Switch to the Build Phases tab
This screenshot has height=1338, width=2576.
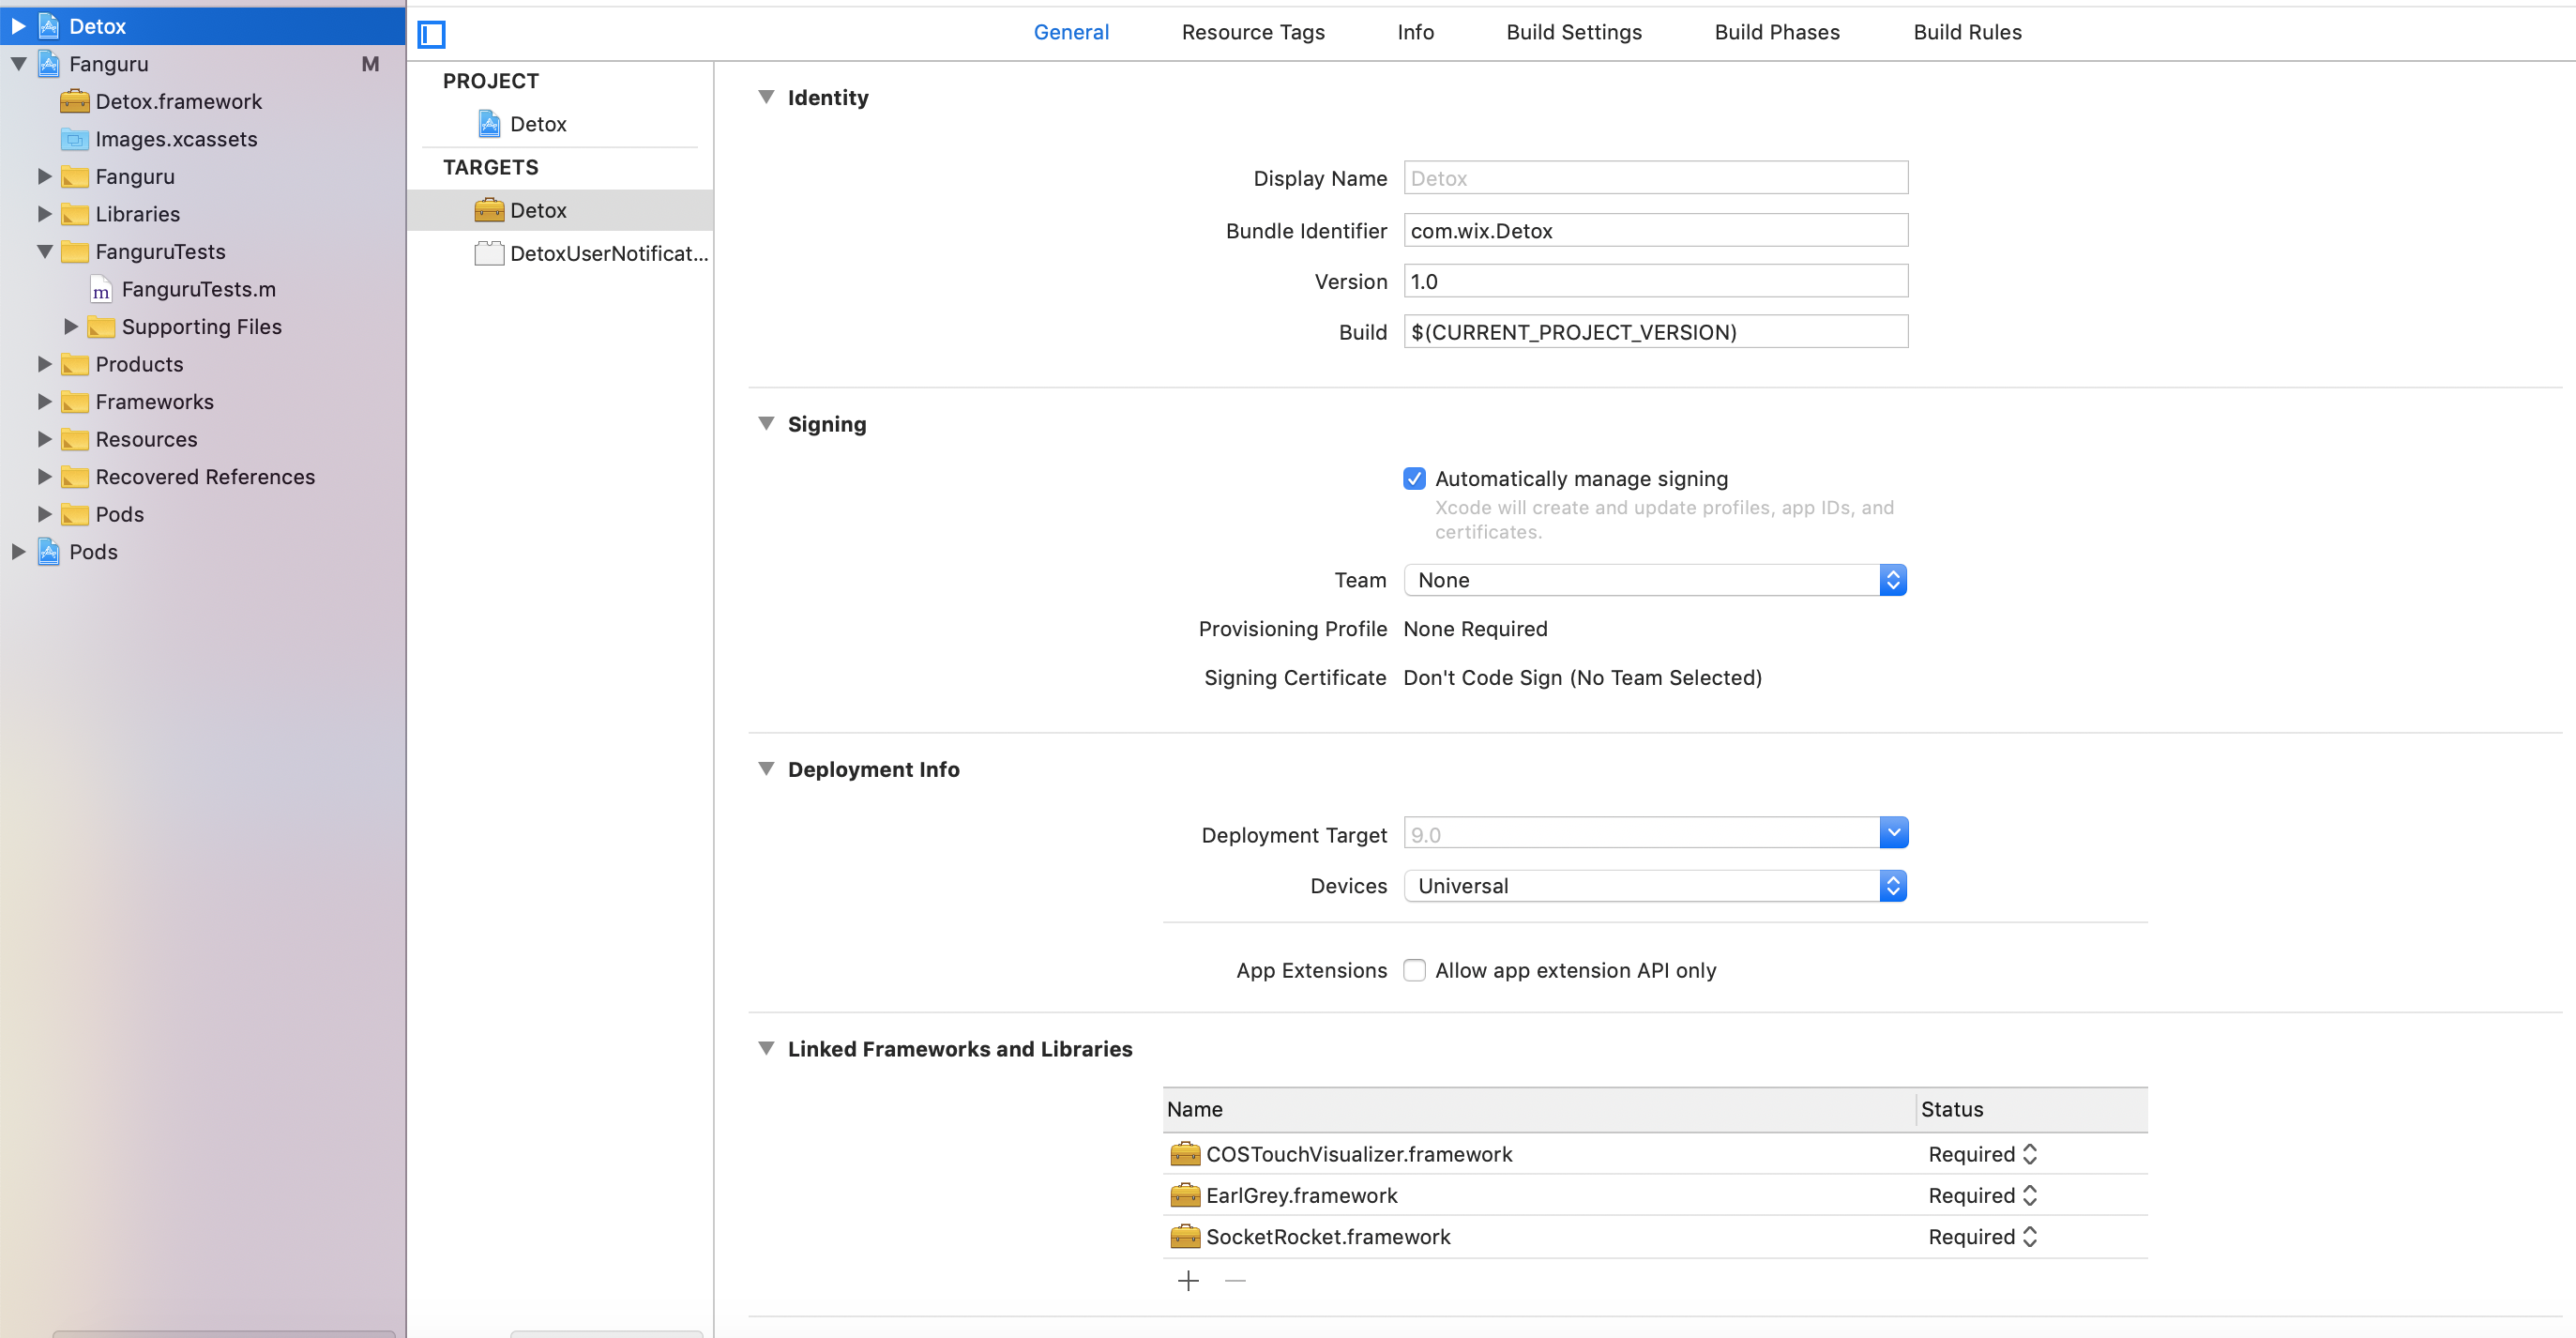(x=1777, y=32)
